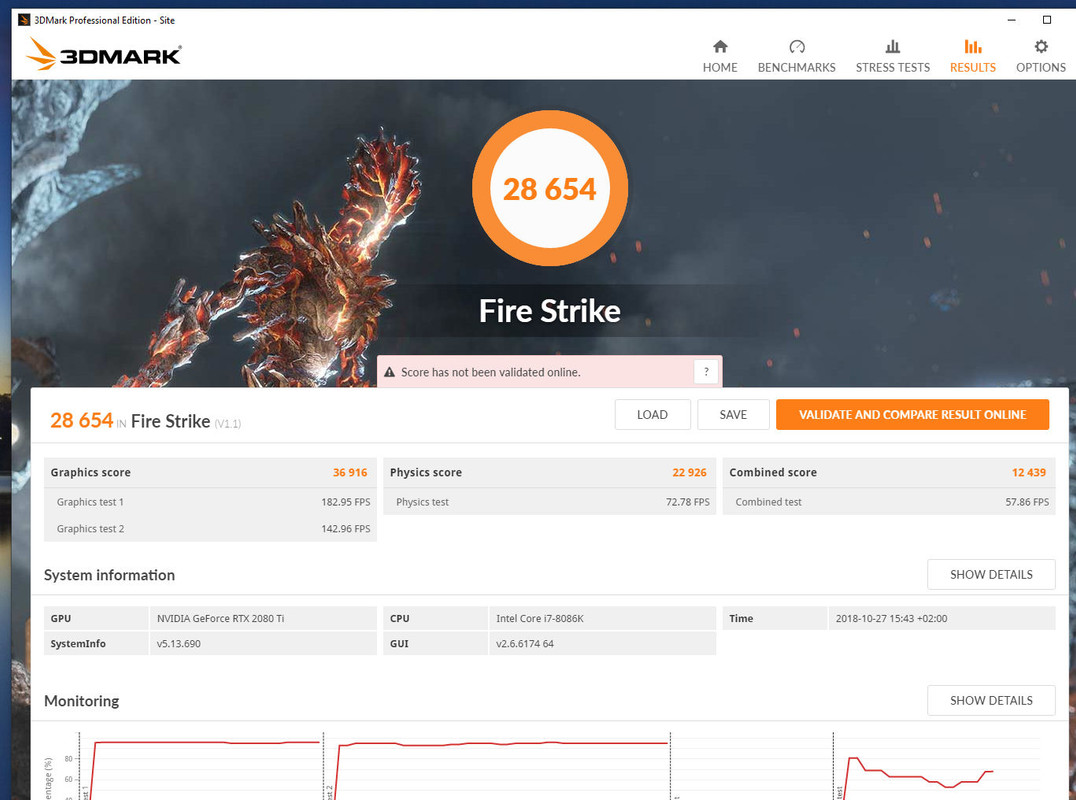1076x800 pixels.
Task: Click the Physics test row label
Action: (x=422, y=502)
